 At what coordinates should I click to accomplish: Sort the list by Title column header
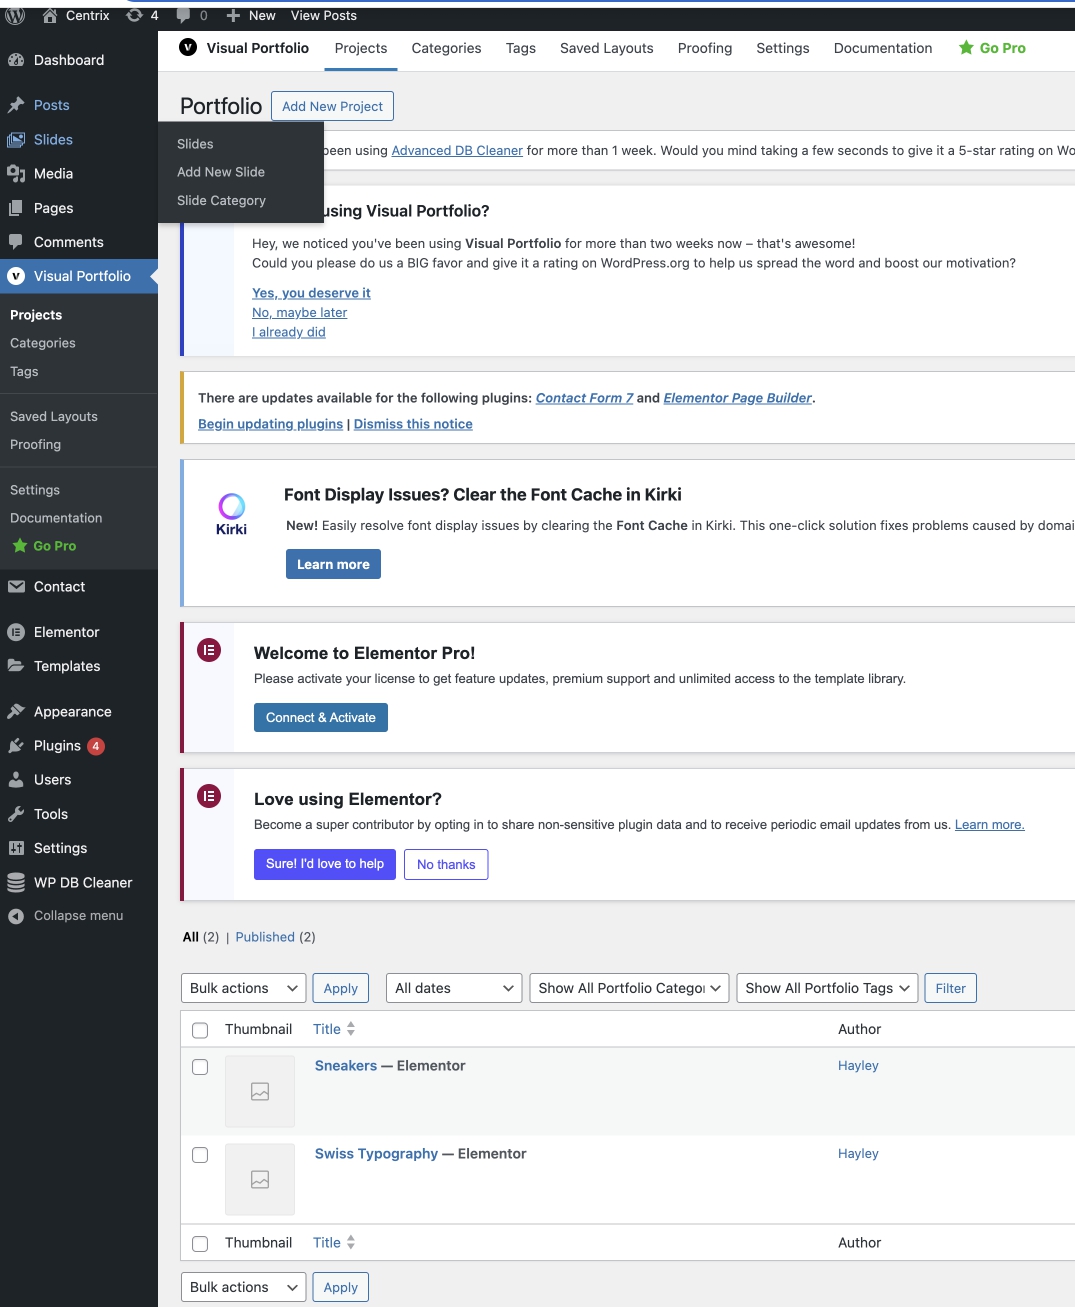(327, 1029)
